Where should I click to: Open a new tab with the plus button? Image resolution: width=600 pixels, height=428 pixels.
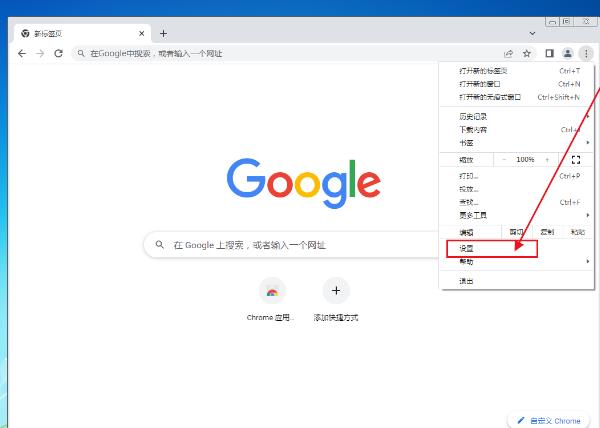pos(163,34)
